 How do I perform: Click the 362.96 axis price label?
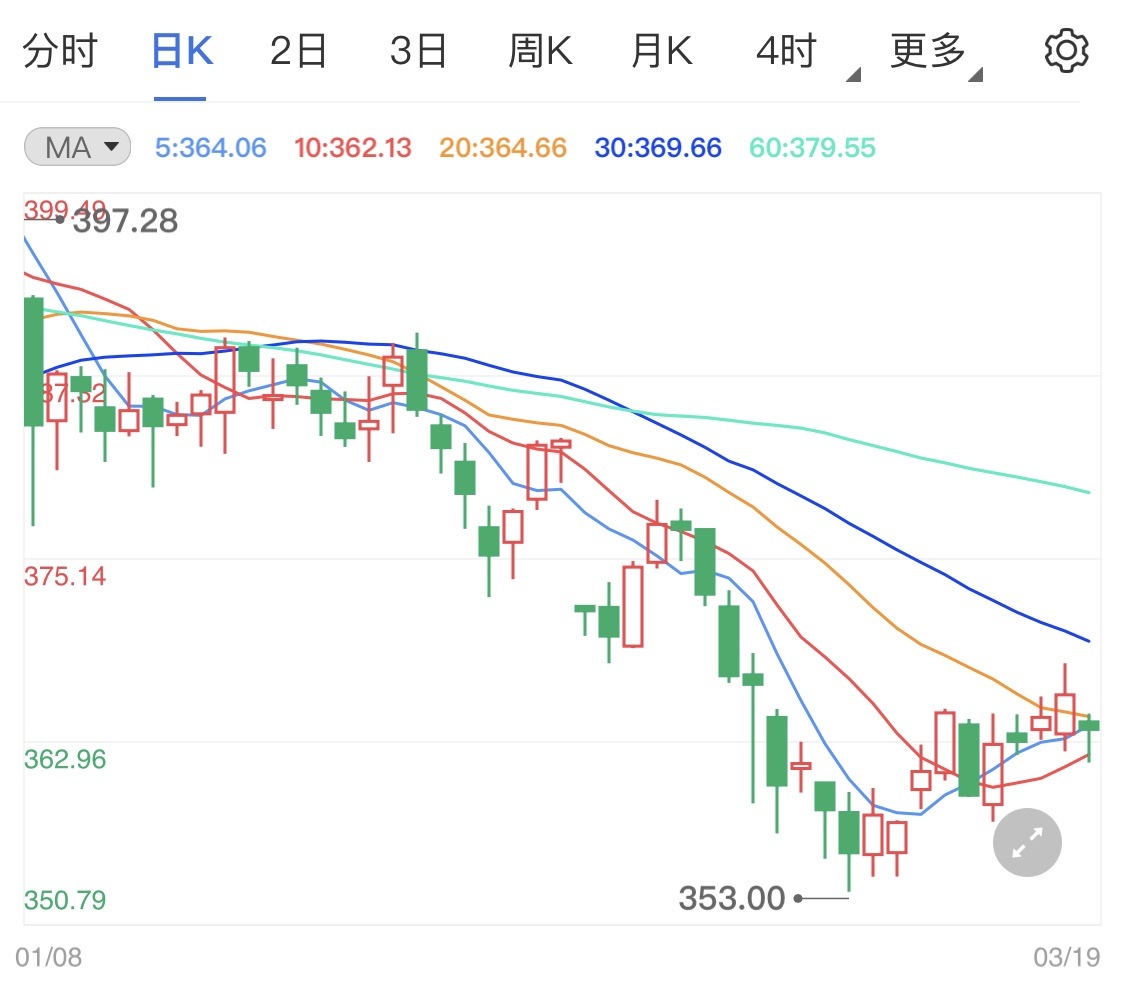tap(65, 759)
